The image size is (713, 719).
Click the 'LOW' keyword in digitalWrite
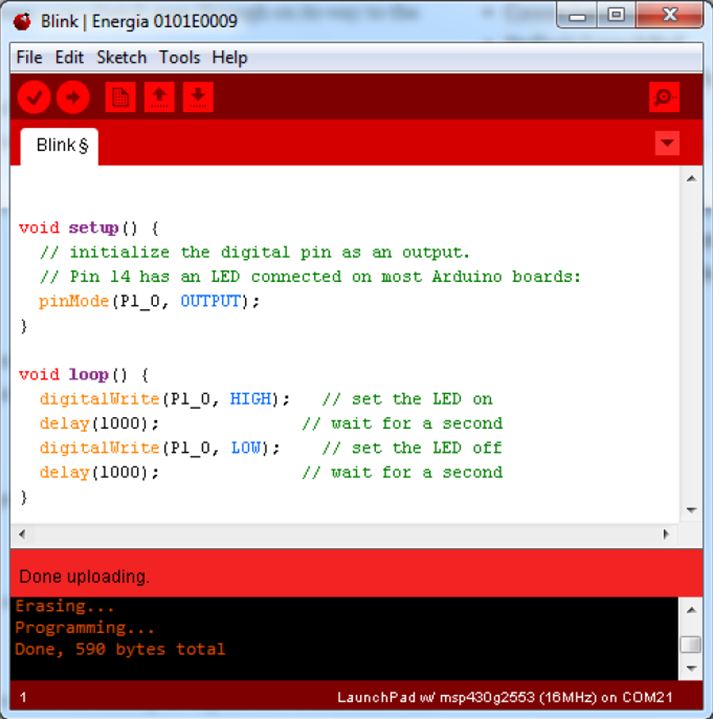point(246,448)
